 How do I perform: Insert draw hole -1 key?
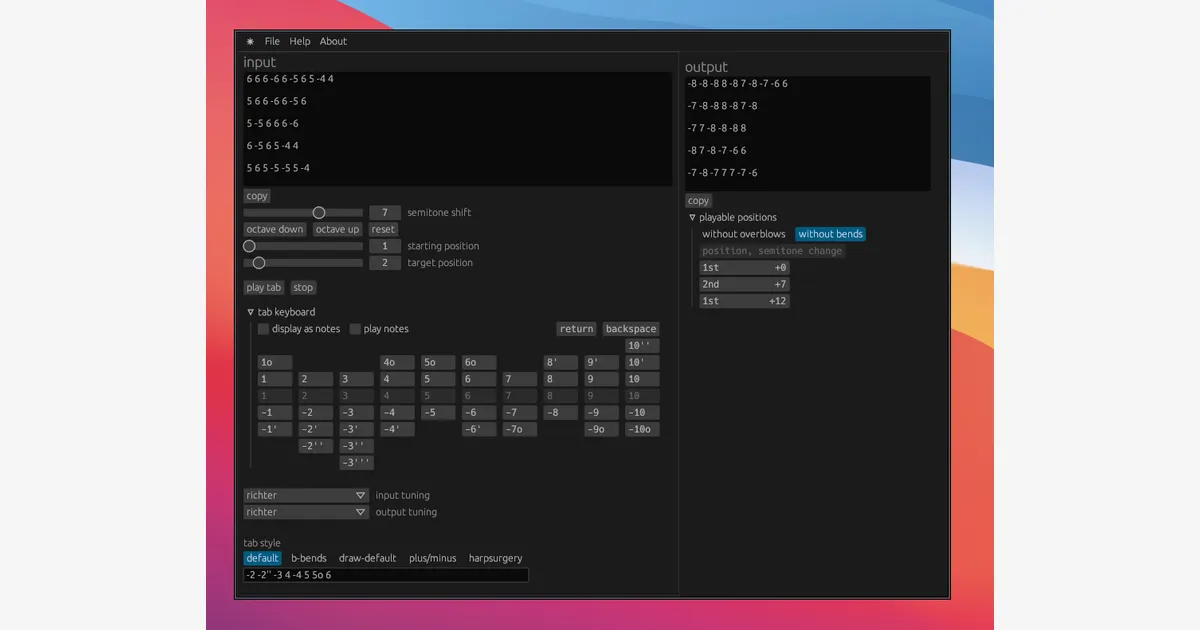click(275, 413)
